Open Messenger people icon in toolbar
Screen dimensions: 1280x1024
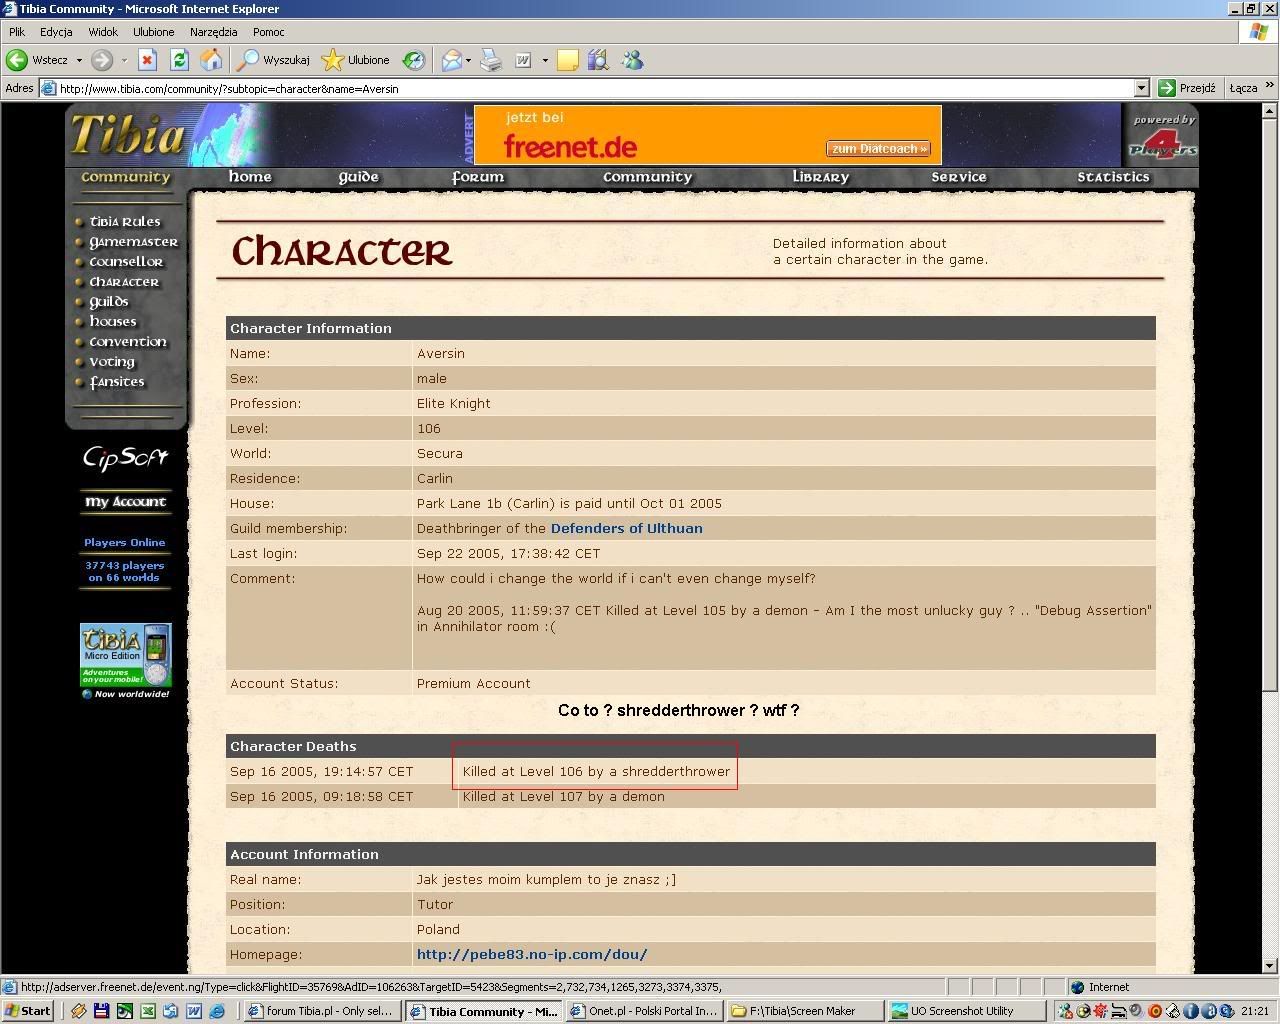click(631, 60)
